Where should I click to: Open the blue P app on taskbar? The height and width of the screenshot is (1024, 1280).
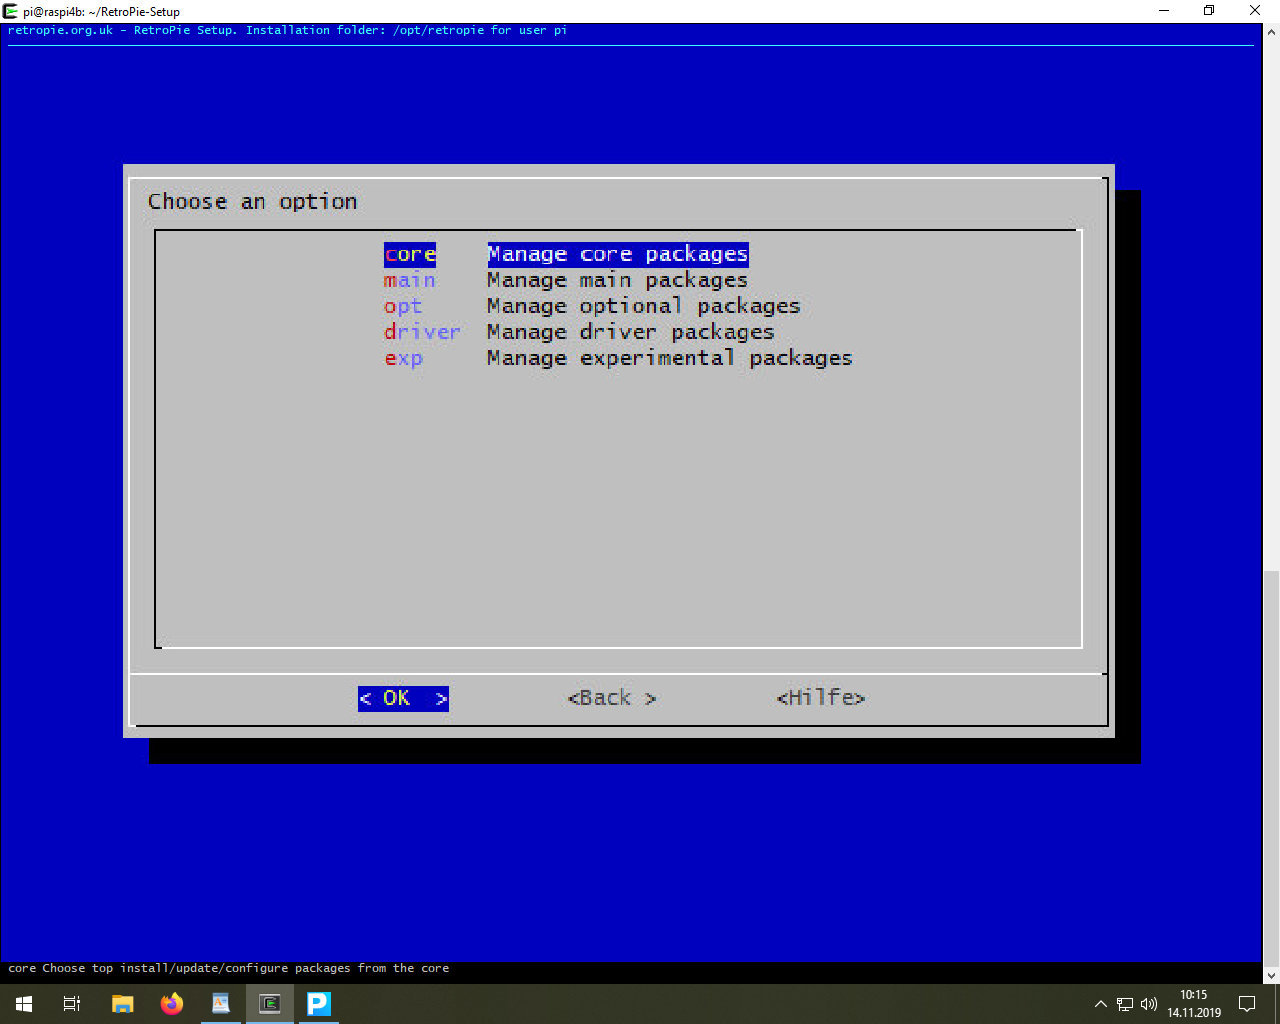point(319,1004)
